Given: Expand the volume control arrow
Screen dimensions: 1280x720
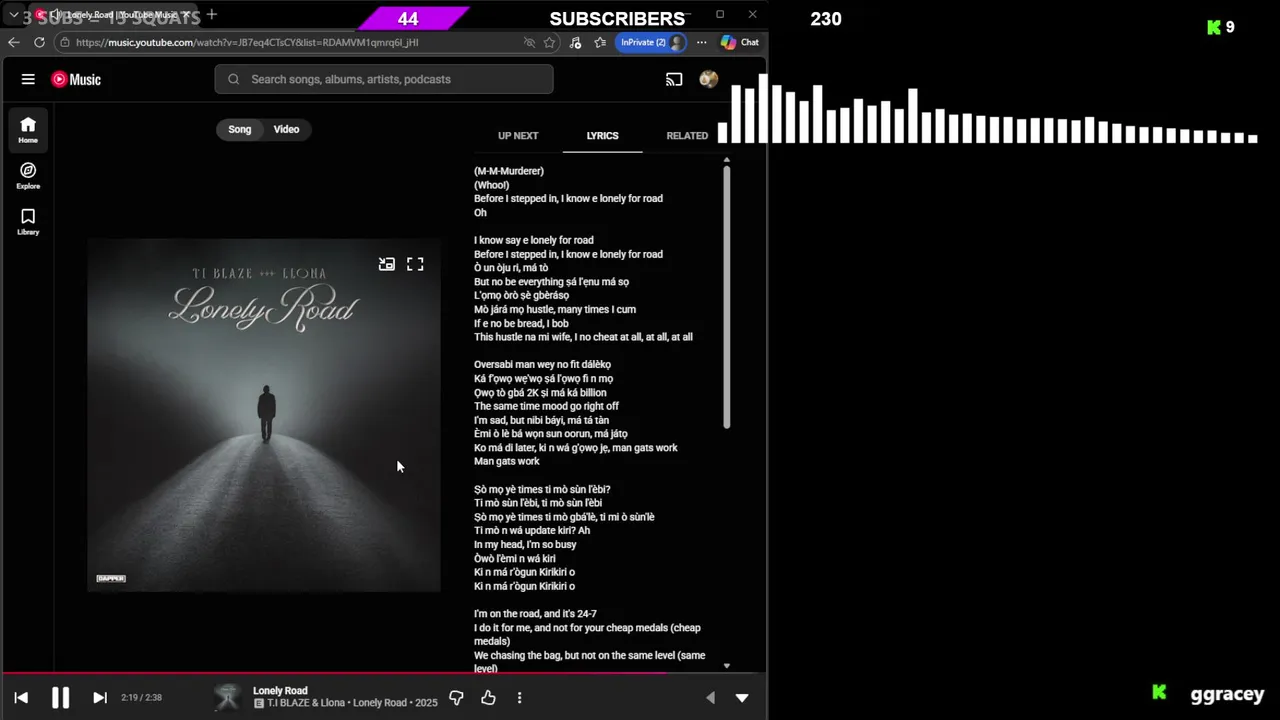Looking at the screenshot, I should 710,698.
